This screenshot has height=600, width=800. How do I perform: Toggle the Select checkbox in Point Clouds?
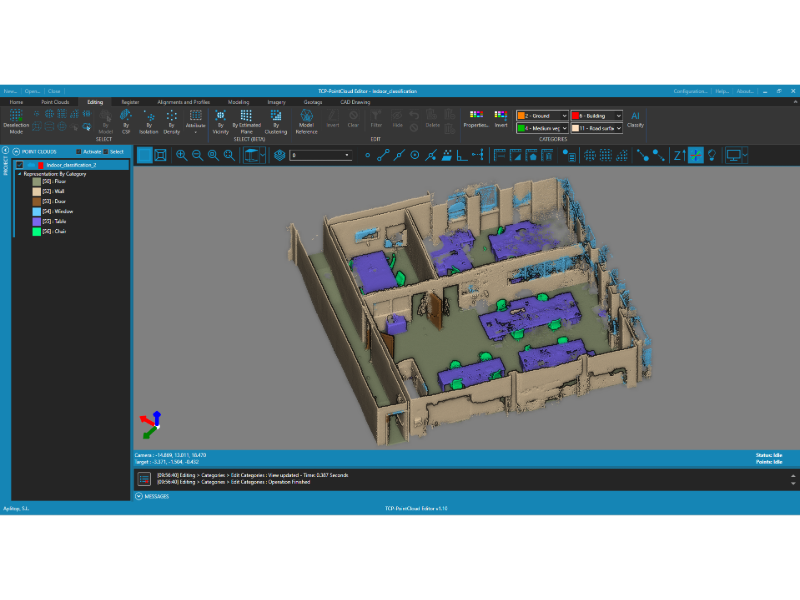click(106, 152)
